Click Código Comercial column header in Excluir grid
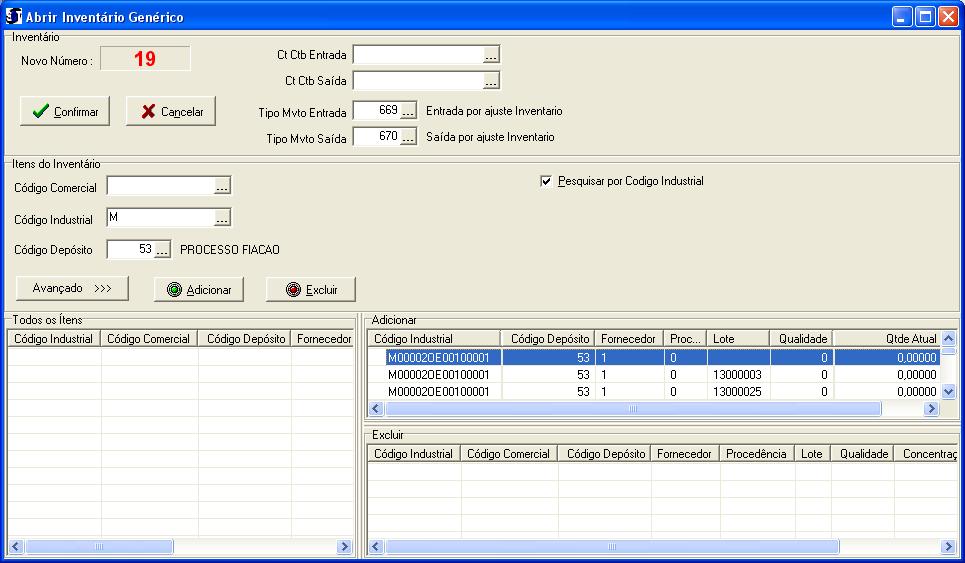The width and height of the screenshot is (965, 563). point(509,454)
